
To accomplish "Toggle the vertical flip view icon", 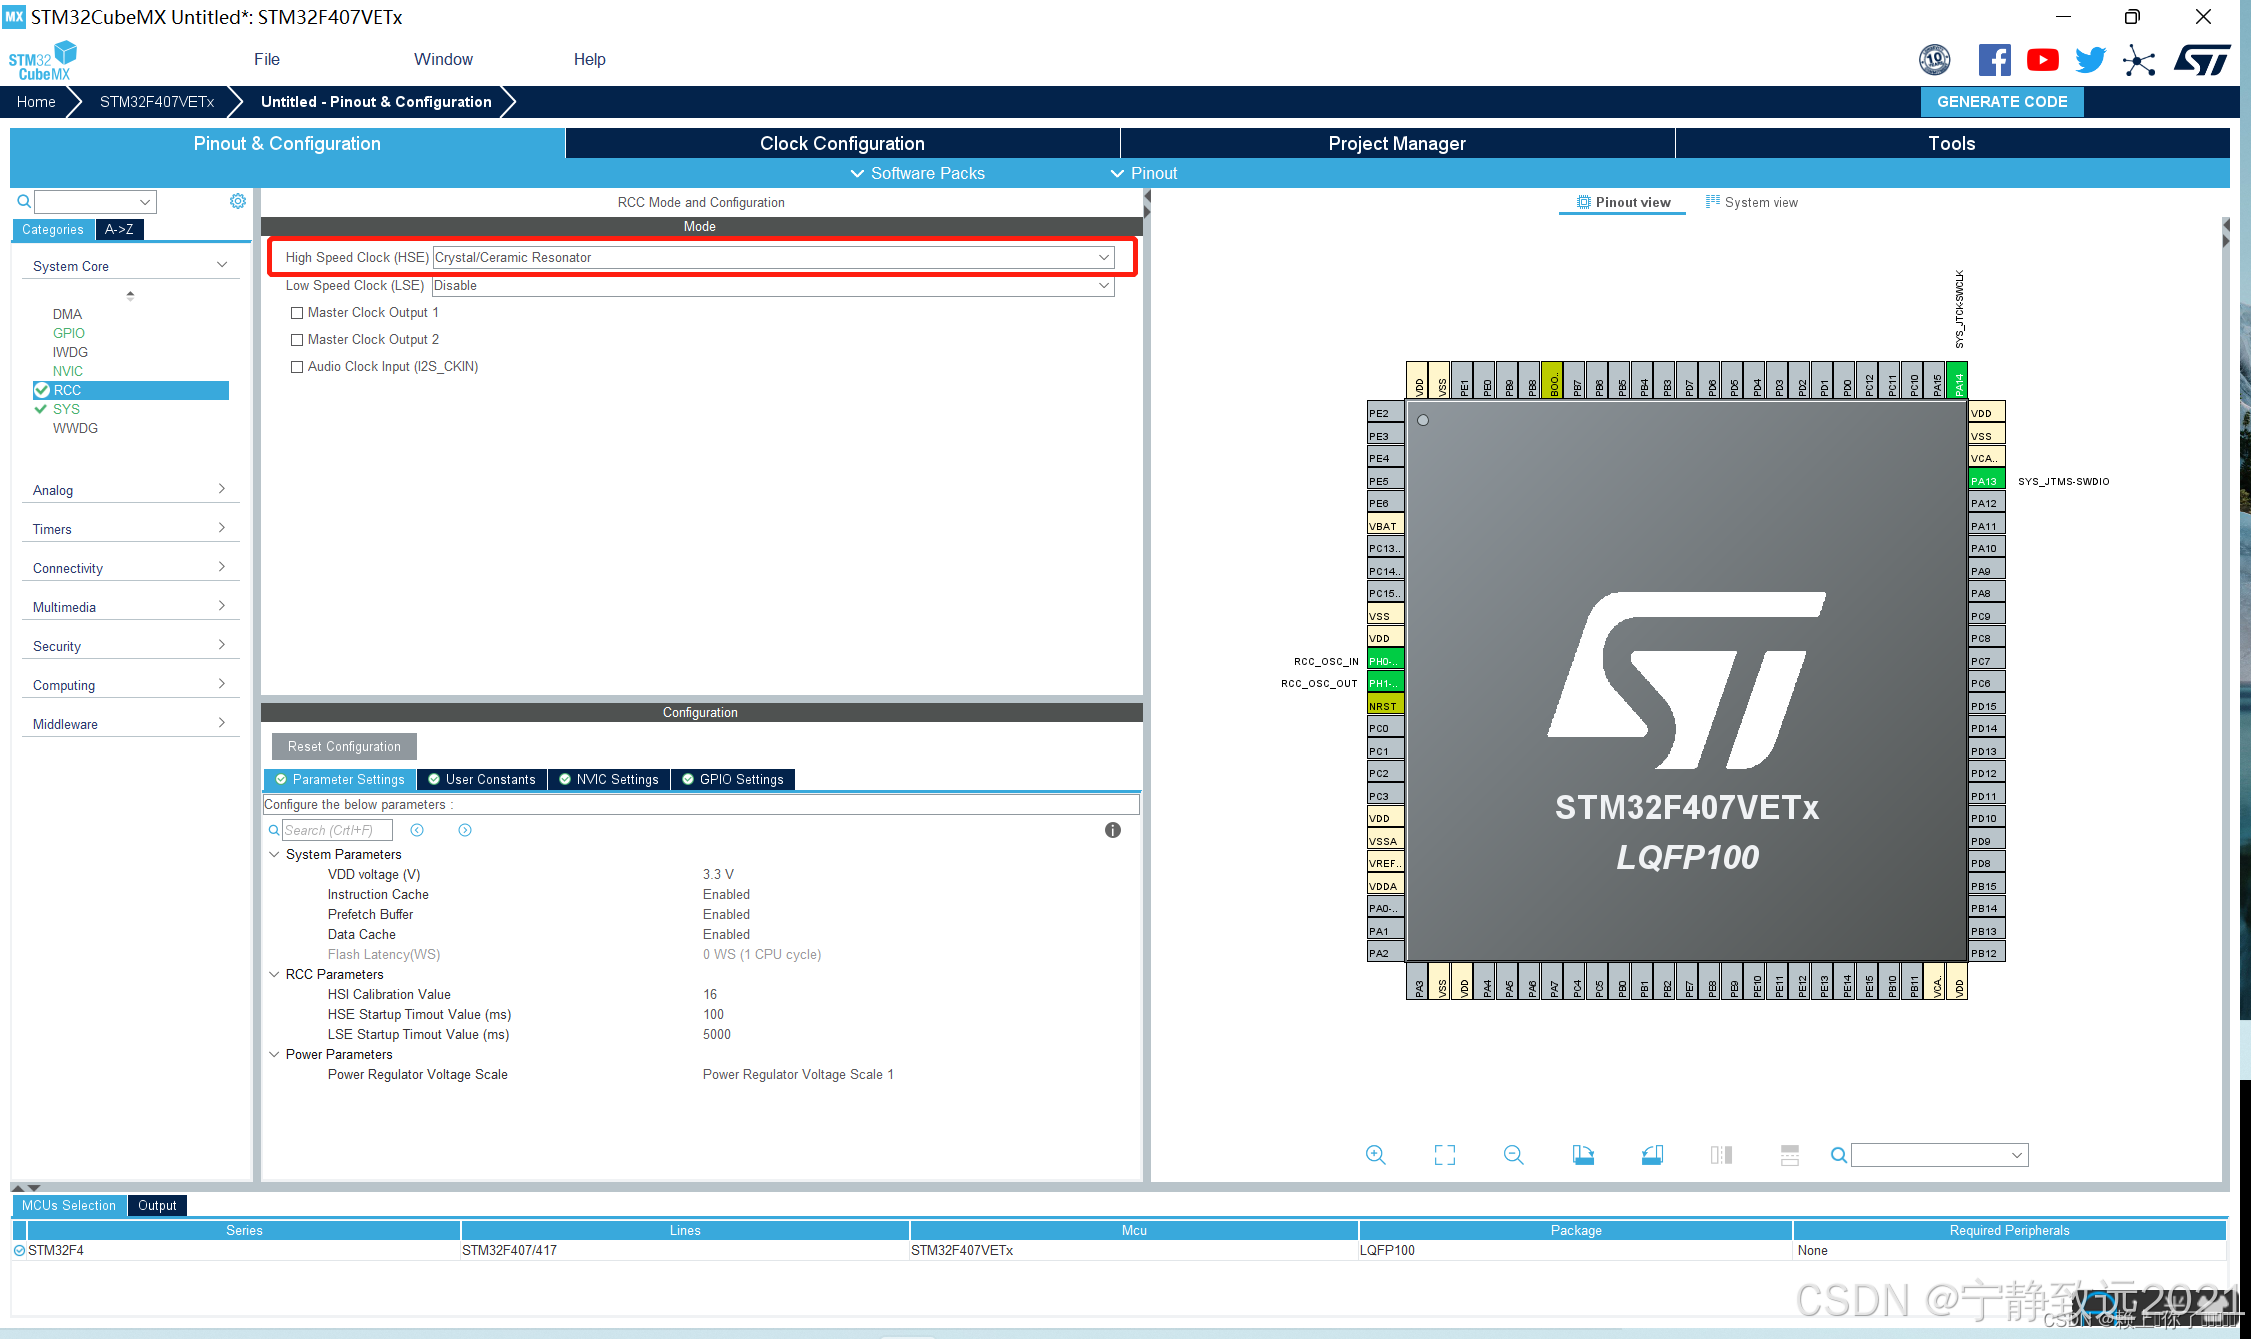I will click(1790, 1155).
